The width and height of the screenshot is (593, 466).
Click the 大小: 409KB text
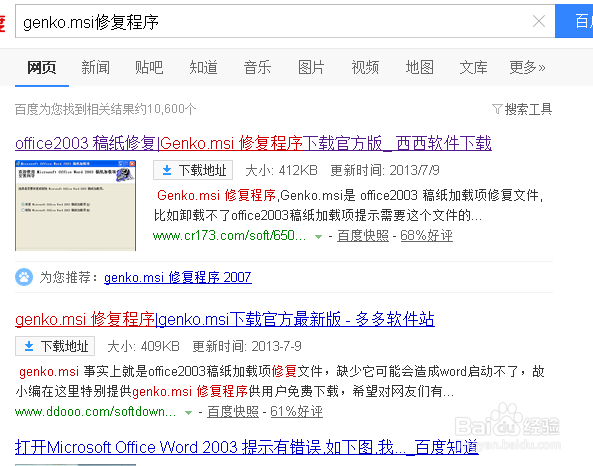pyautogui.click(x=143, y=346)
